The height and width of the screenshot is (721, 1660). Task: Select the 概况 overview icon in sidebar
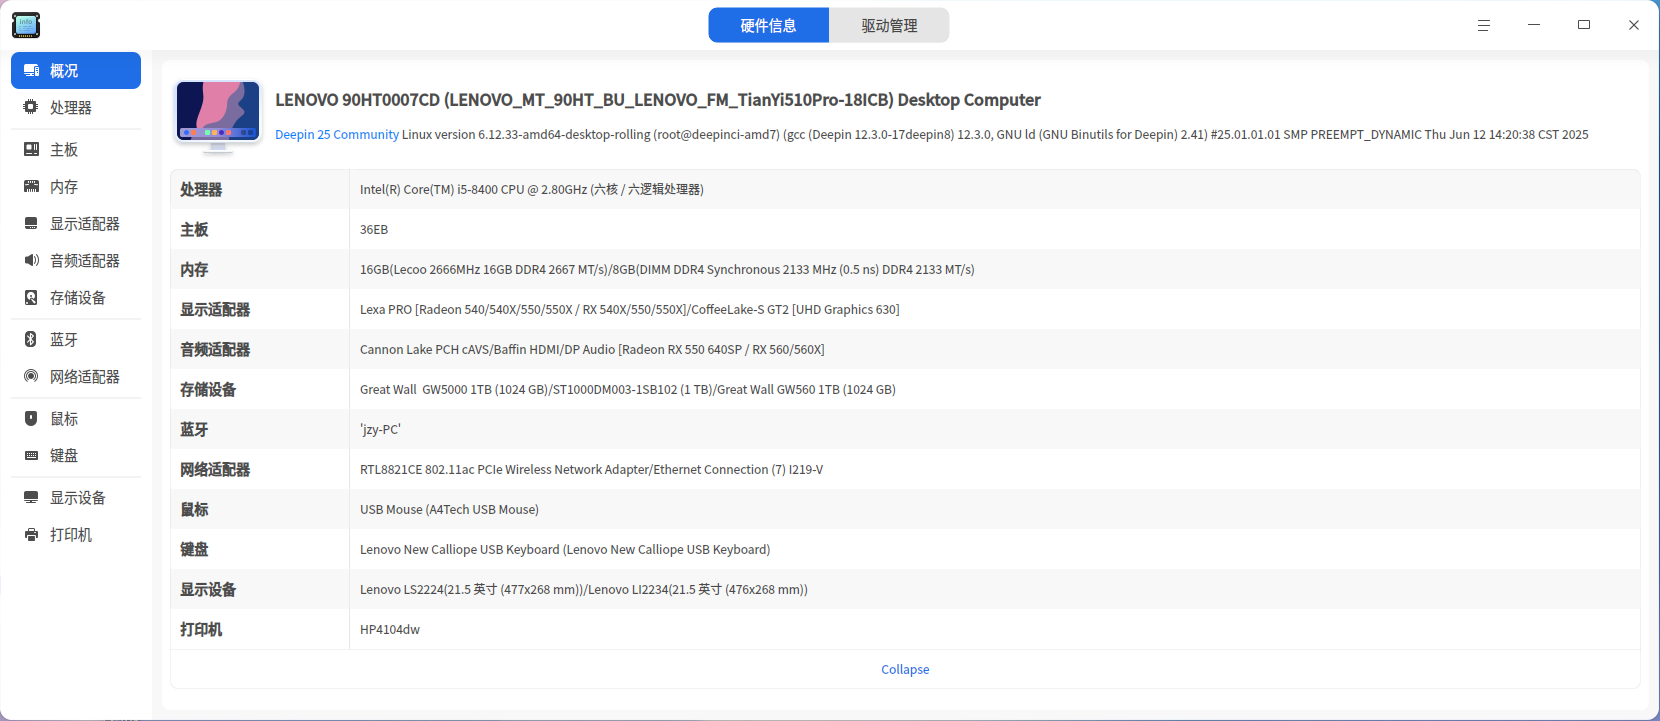coord(31,71)
